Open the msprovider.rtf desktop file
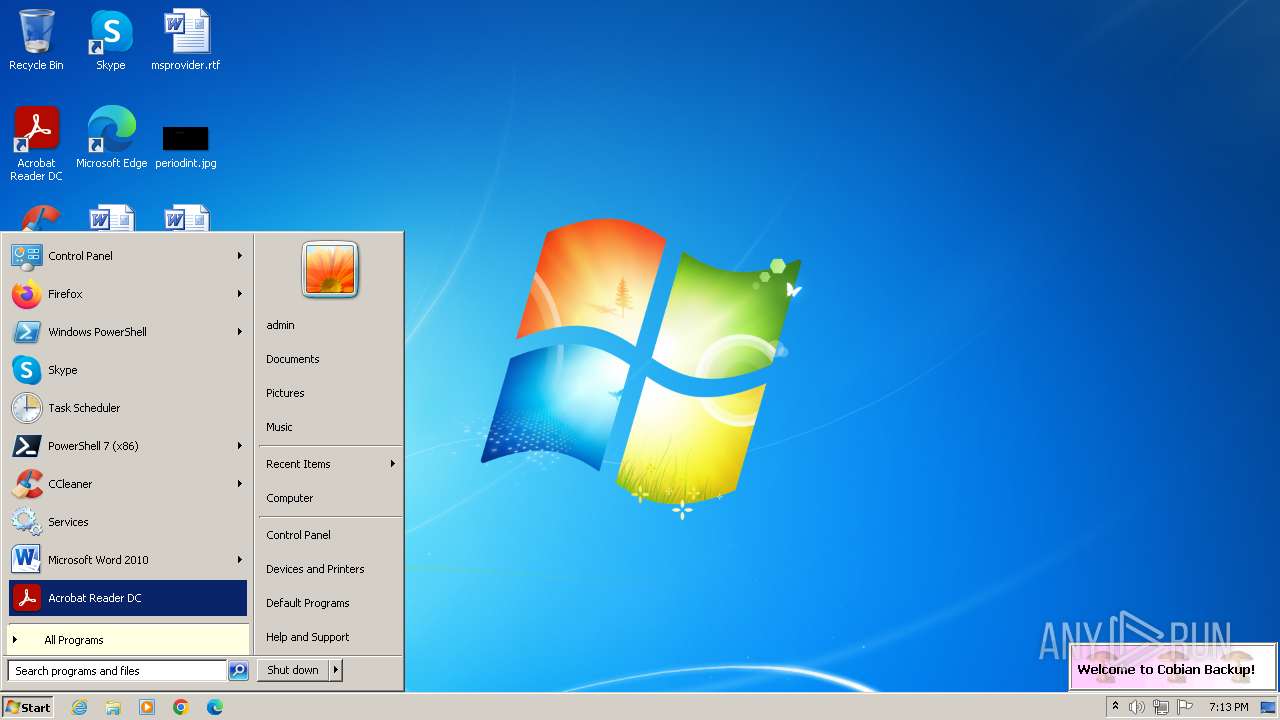Screen dimensions: 1280x720 pyautogui.click(x=186, y=40)
